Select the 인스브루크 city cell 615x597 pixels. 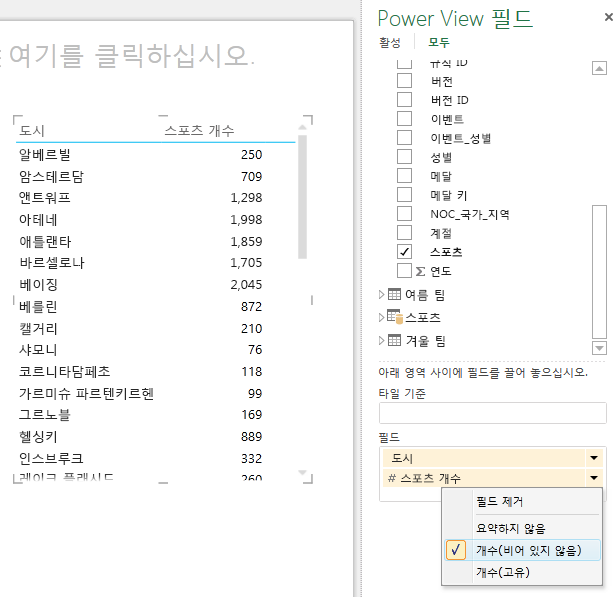51,459
